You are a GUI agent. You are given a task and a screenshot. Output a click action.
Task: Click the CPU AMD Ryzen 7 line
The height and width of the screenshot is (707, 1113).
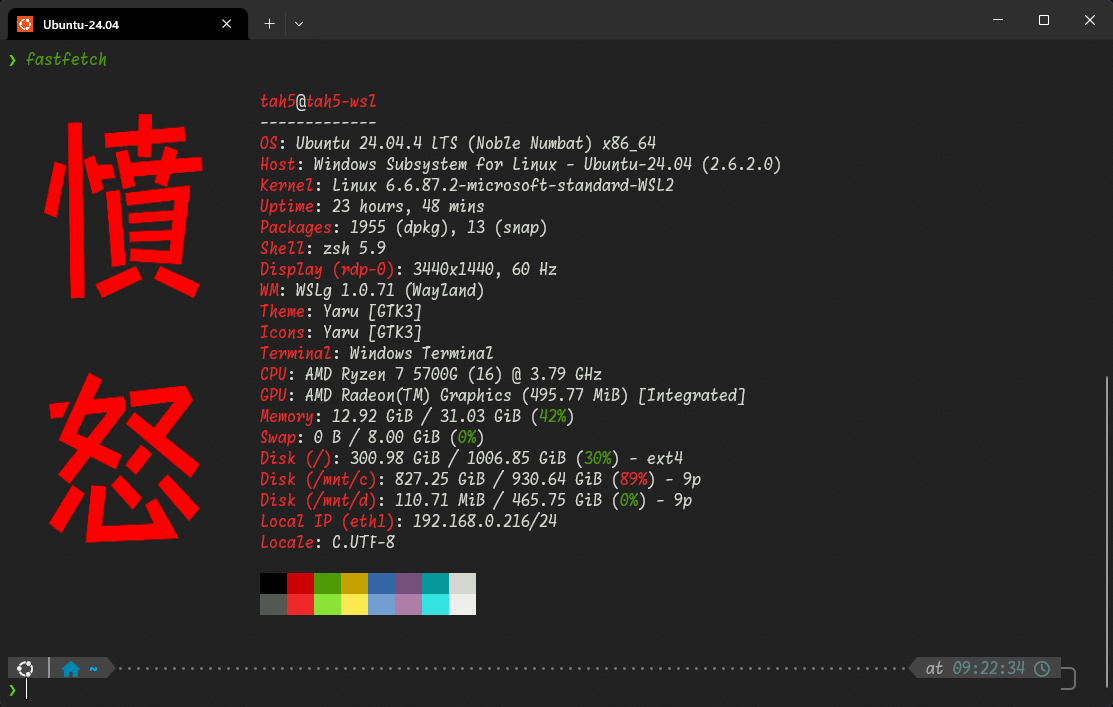tap(431, 374)
